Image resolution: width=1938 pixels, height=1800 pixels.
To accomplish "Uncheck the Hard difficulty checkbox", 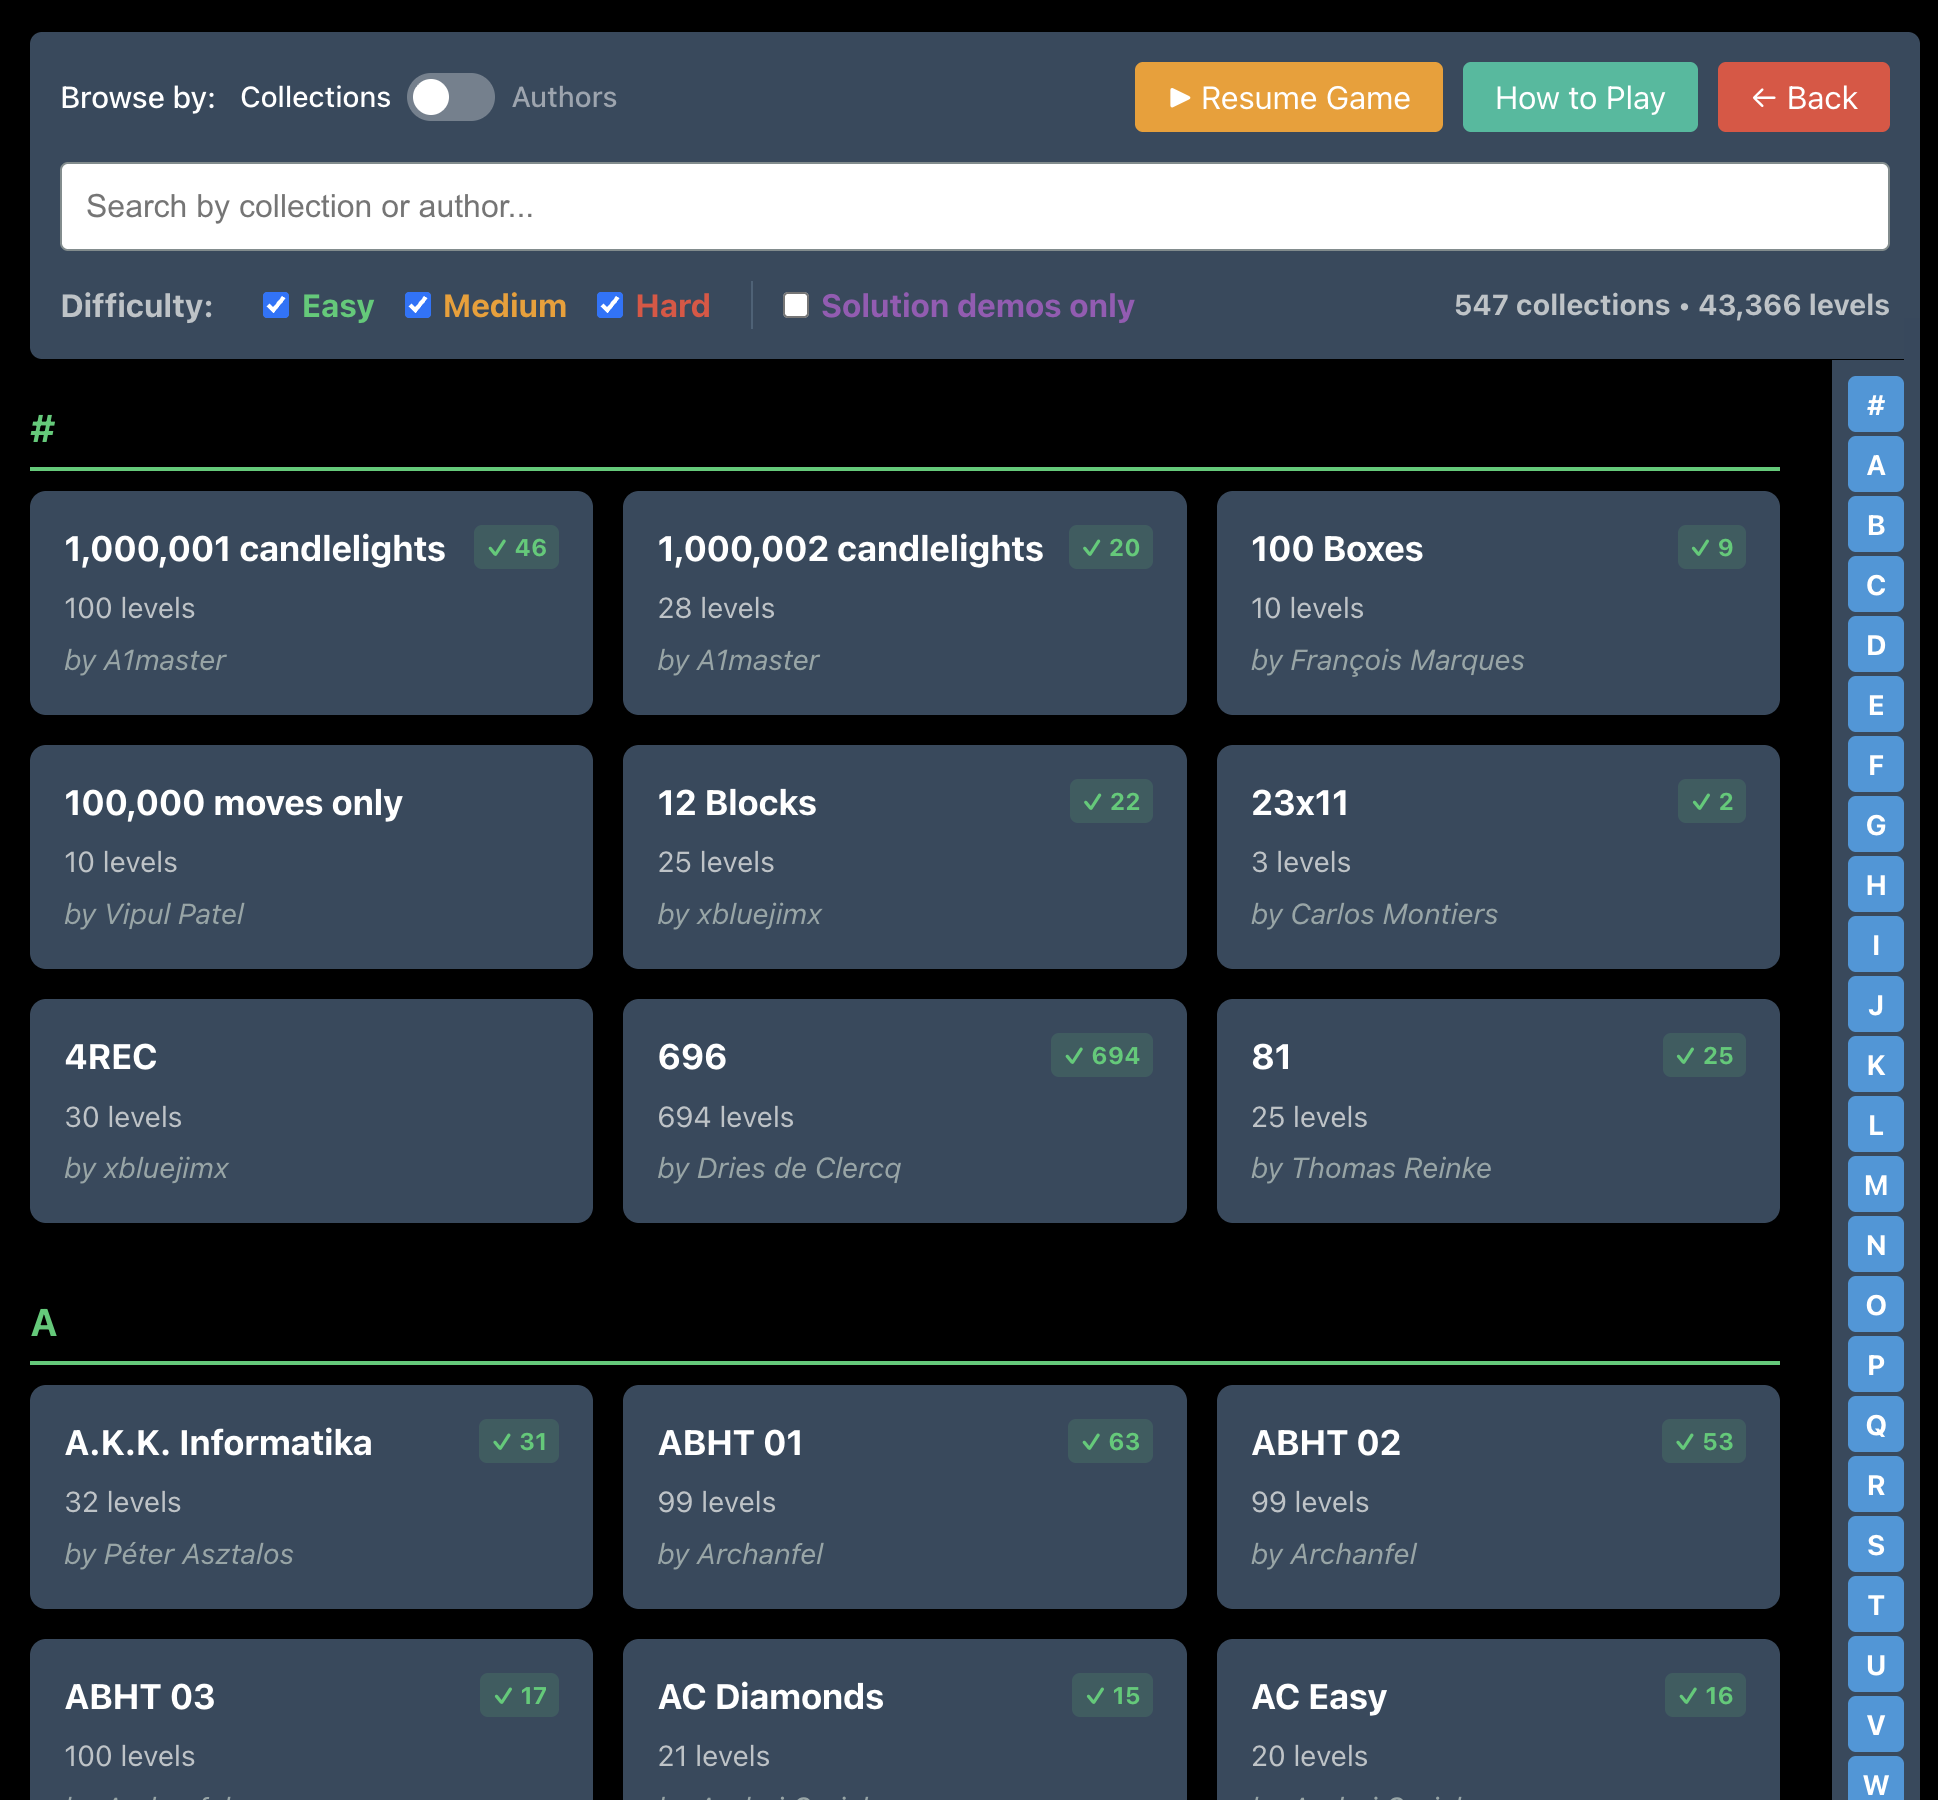I will 610,305.
